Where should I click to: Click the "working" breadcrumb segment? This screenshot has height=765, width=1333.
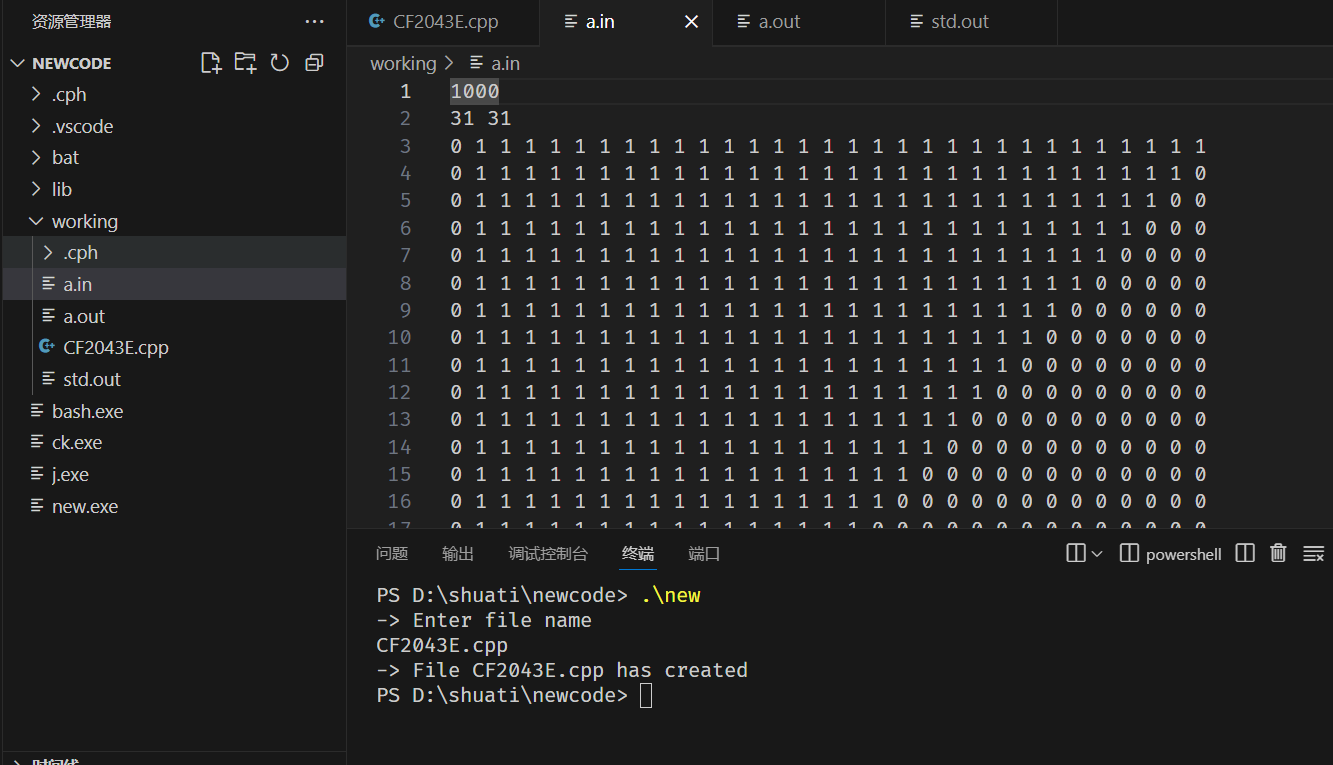coord(403,63)
